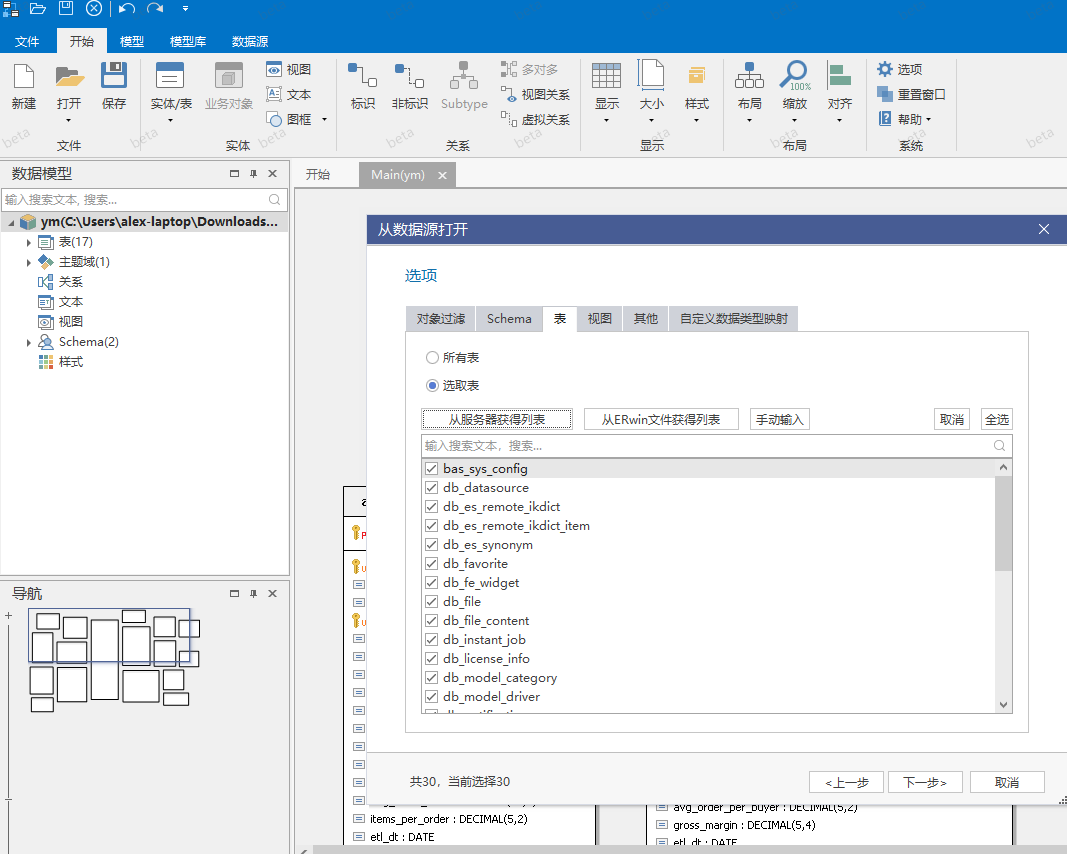
Task: Open the 自定义数据类型映射 tab
Action: pos(734,318)
